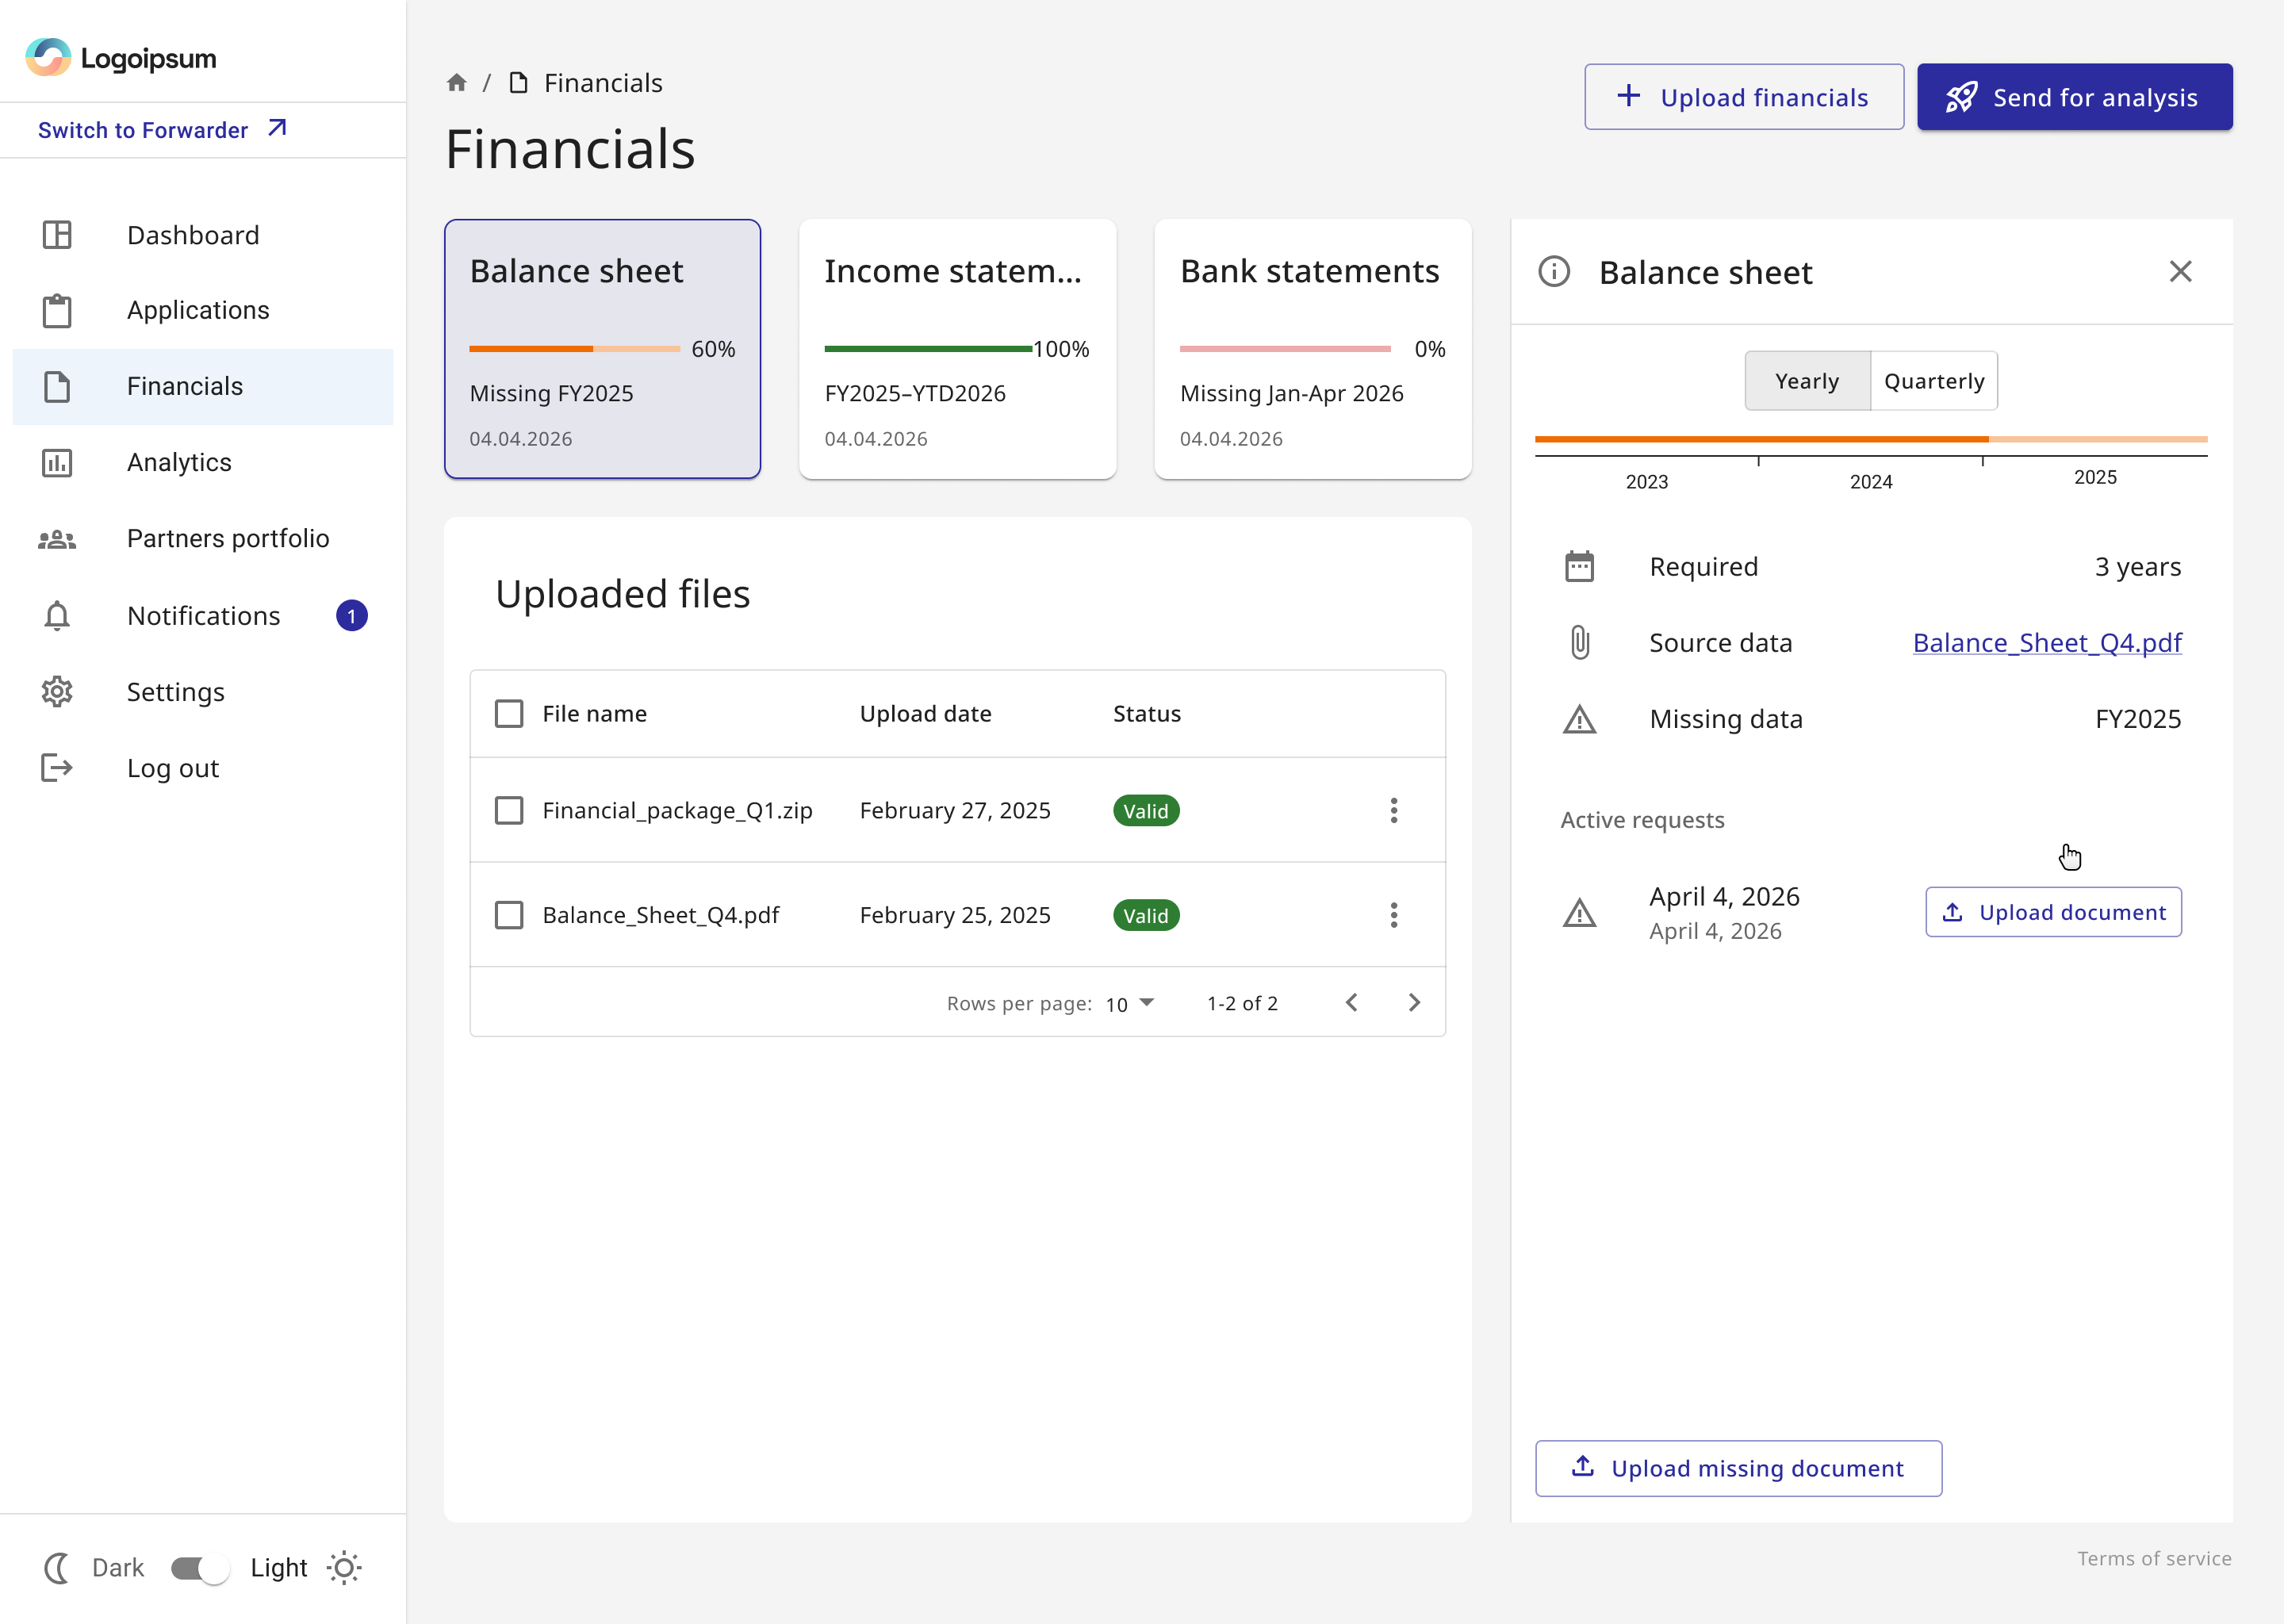2284x1624 pixels.
Task: Toggle the Dark/Light theme switch
Action: click(x=199, y=1567)
